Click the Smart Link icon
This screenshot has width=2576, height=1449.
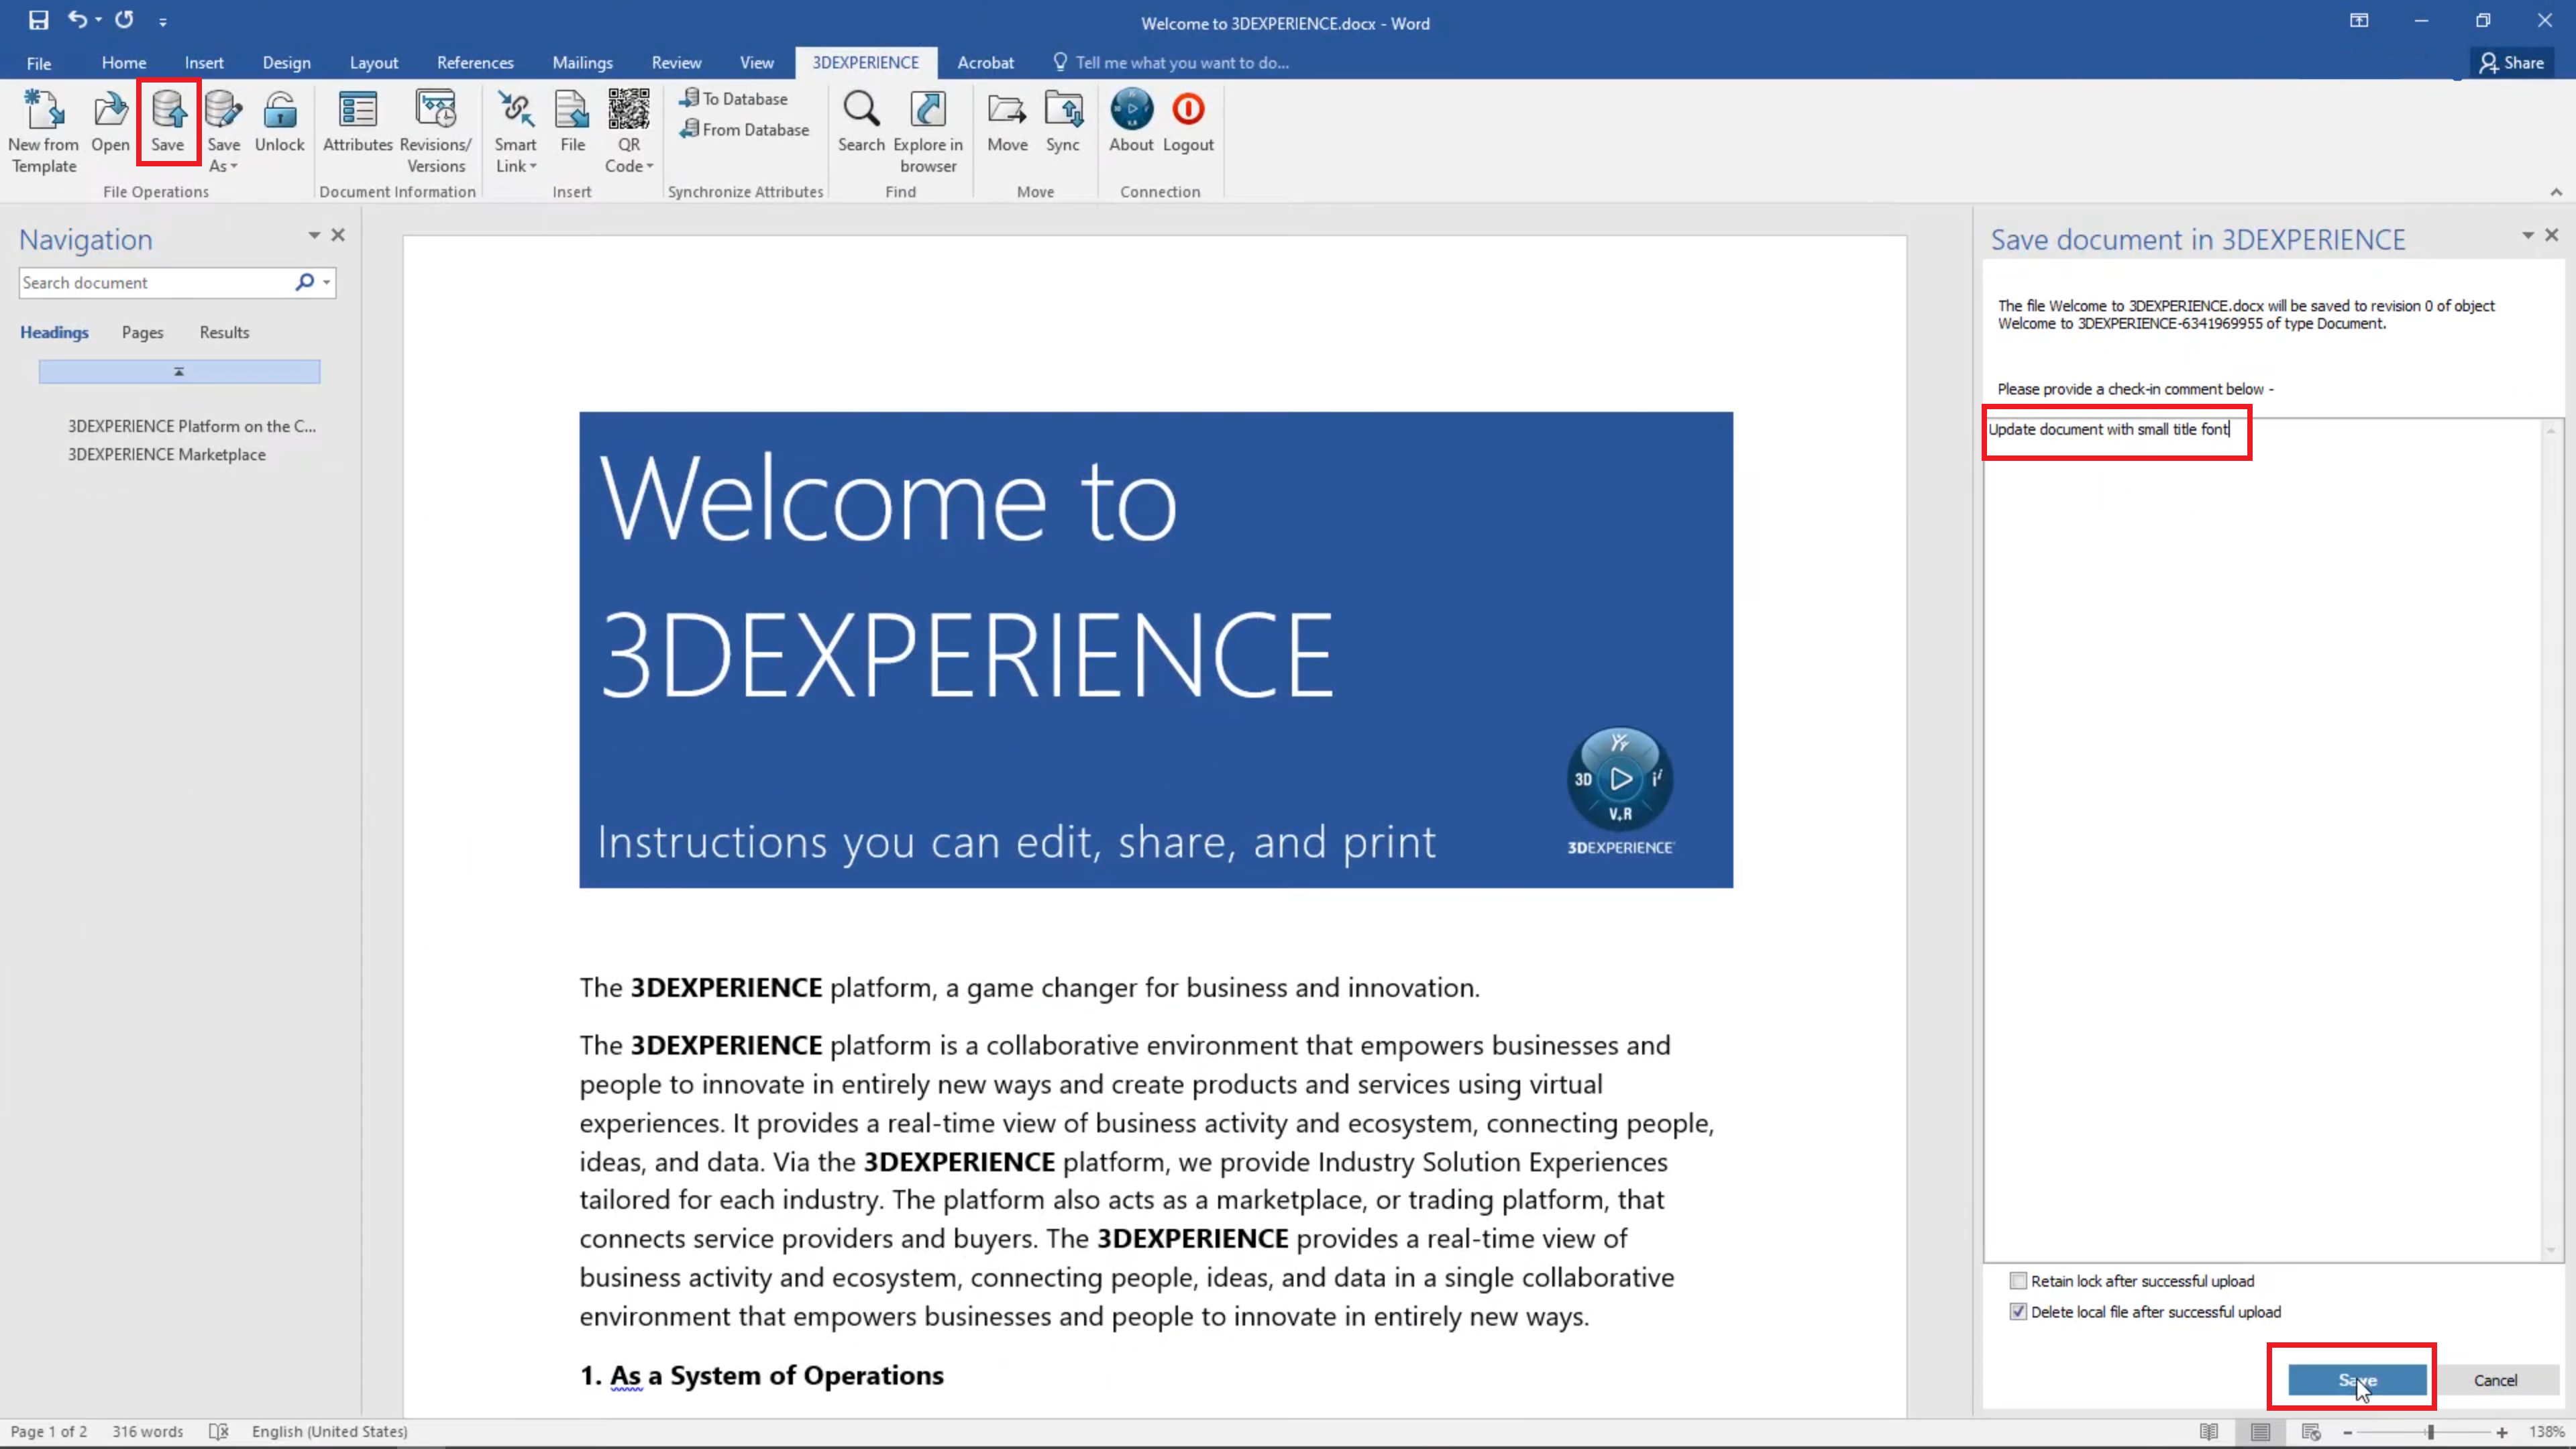(515, 110)
